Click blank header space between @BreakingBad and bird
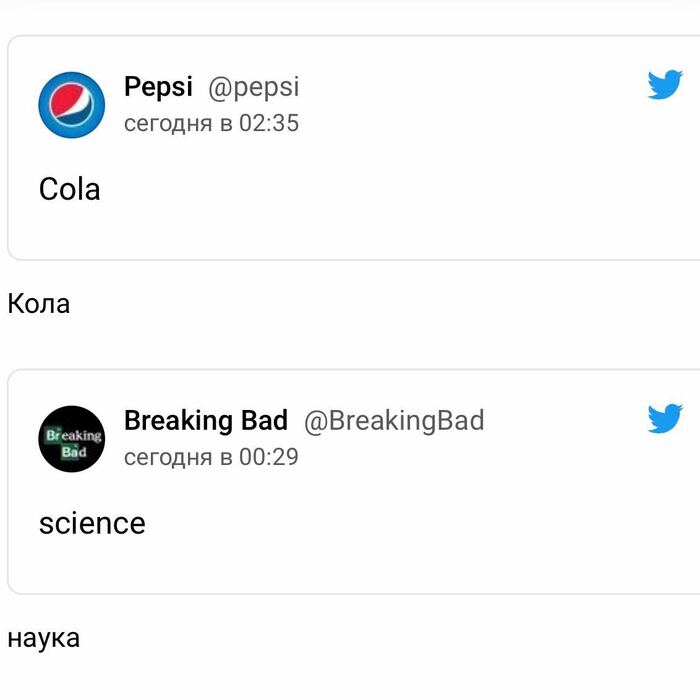Image resolution: width=700 pixels, height=700 pixels. [x=565, y=420]
